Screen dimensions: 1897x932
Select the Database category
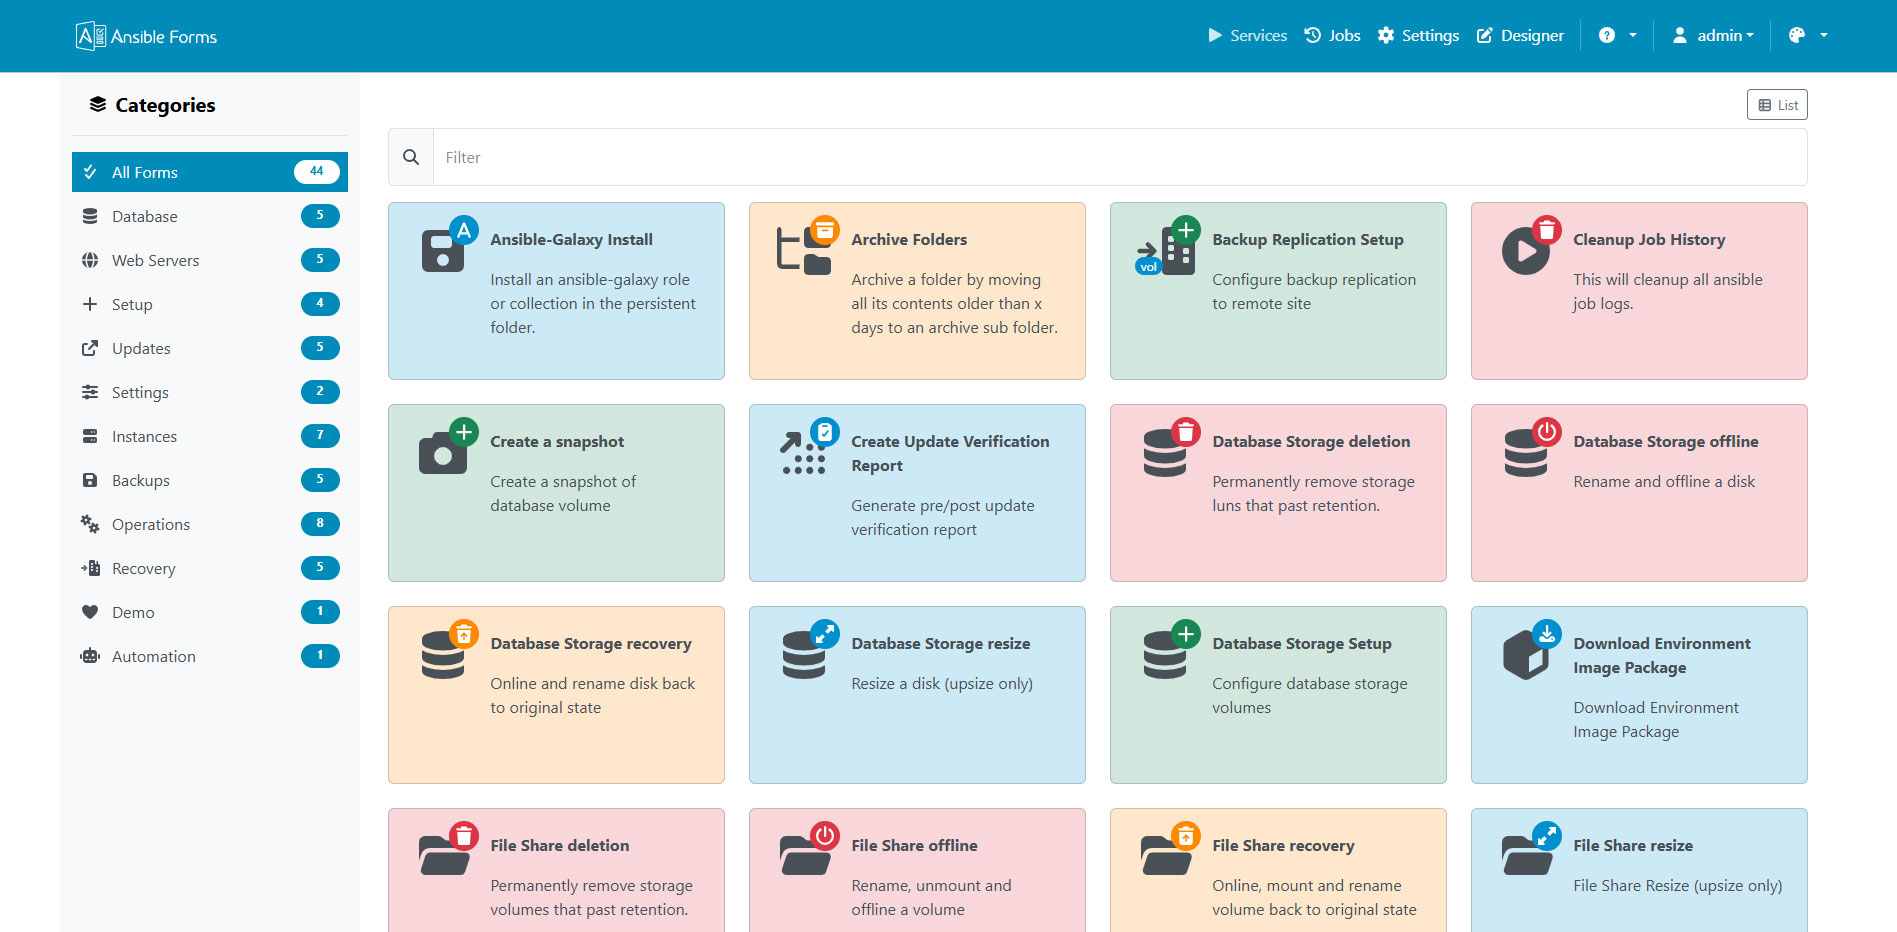[145, 216]
